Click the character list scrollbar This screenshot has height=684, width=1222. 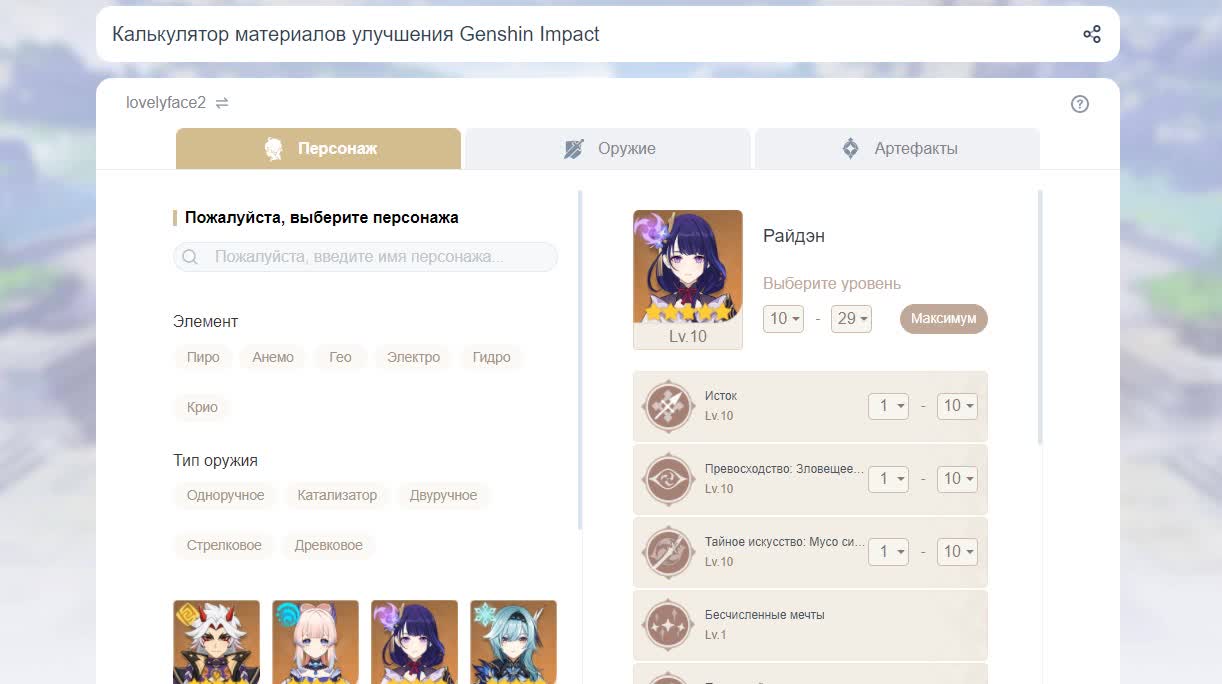point(580,360)
